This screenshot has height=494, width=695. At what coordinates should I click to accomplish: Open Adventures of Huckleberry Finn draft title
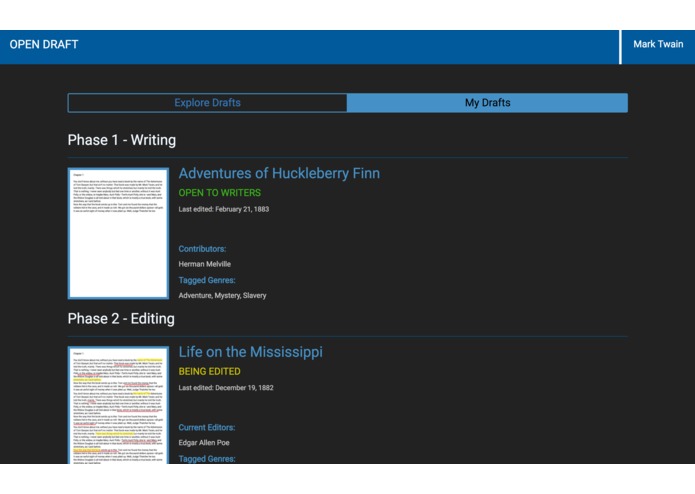pyautogui.click(x=279, y=173)
